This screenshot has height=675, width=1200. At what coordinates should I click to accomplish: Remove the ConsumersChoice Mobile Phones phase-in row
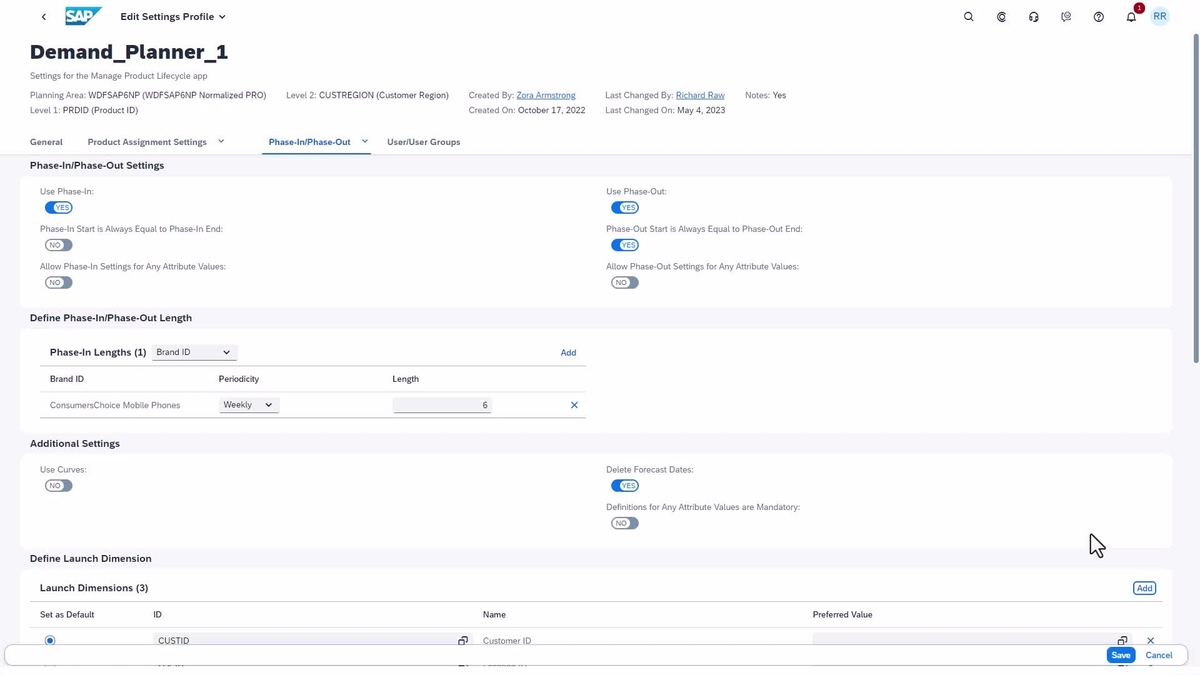coord(574,405)
